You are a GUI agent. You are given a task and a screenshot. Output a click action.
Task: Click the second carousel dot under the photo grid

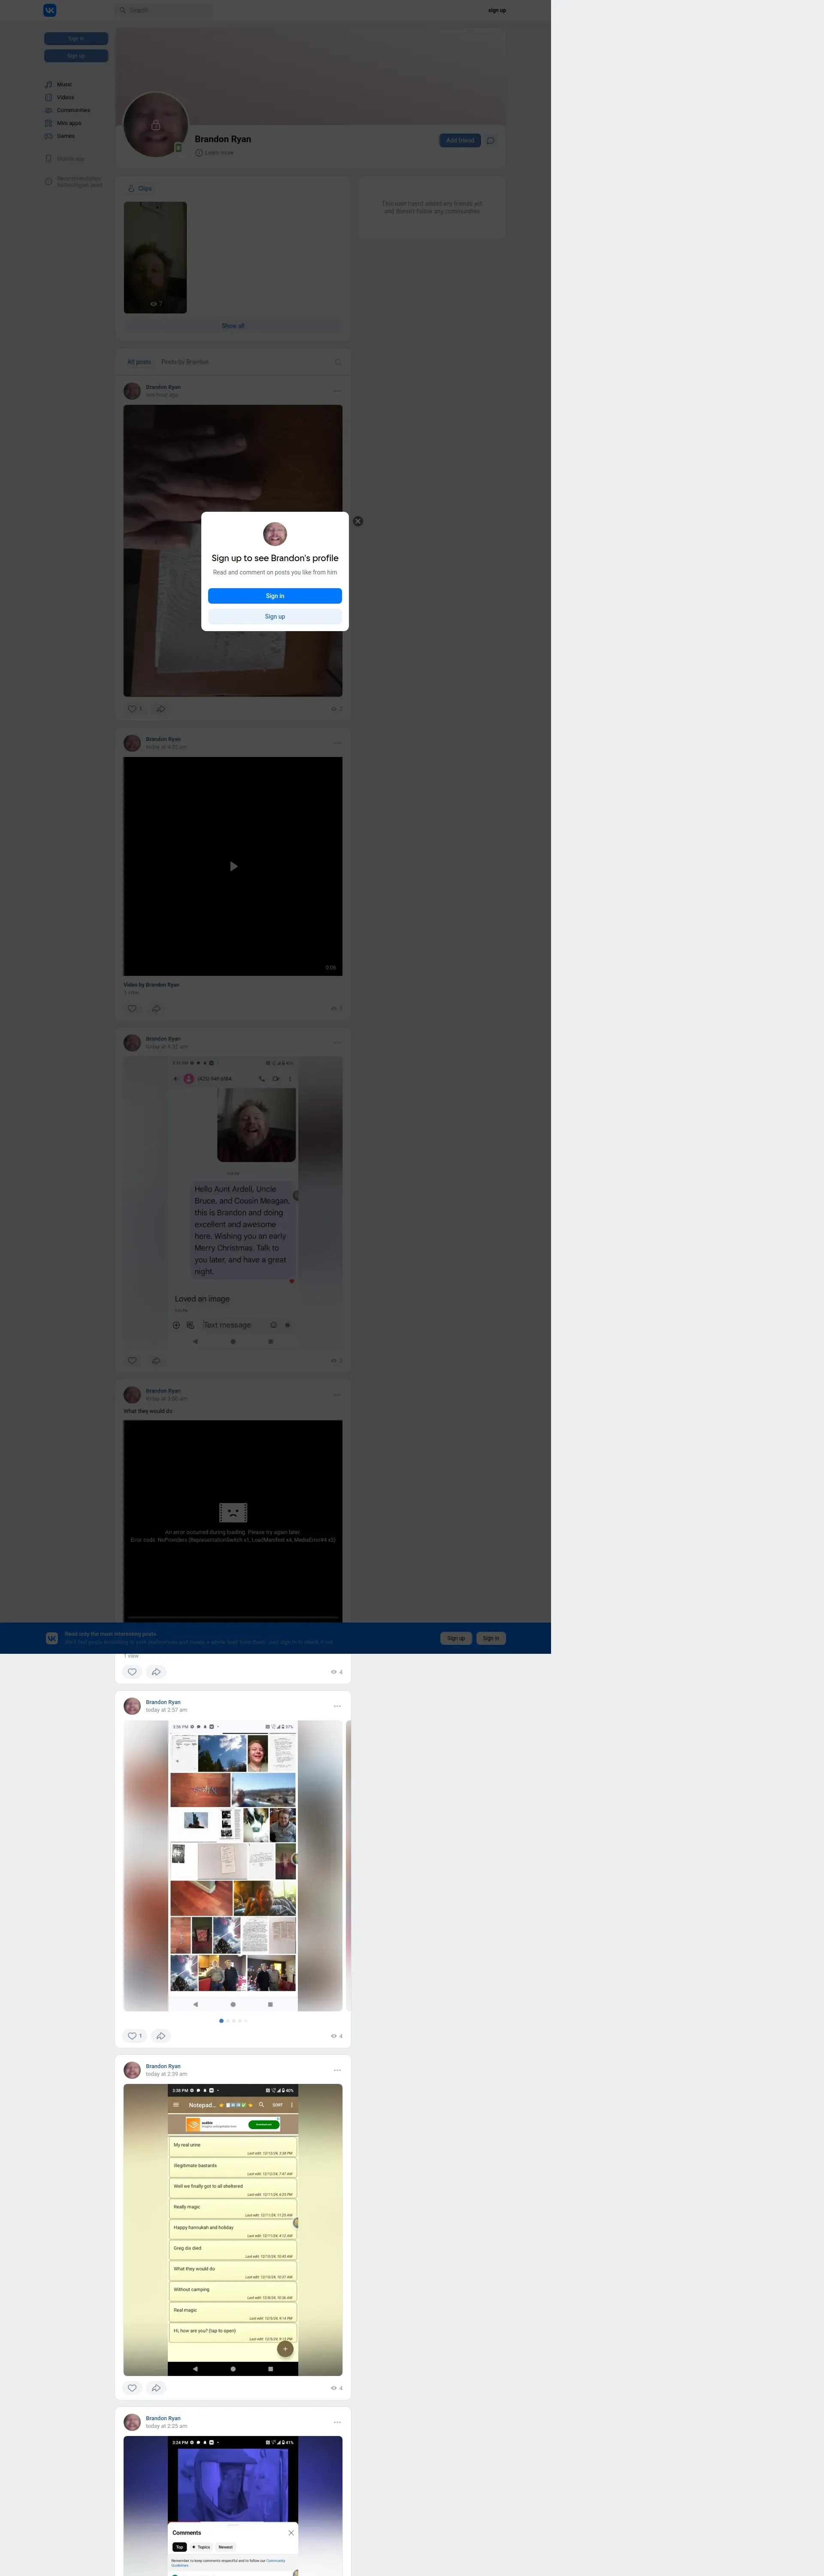coord(228,2020)
